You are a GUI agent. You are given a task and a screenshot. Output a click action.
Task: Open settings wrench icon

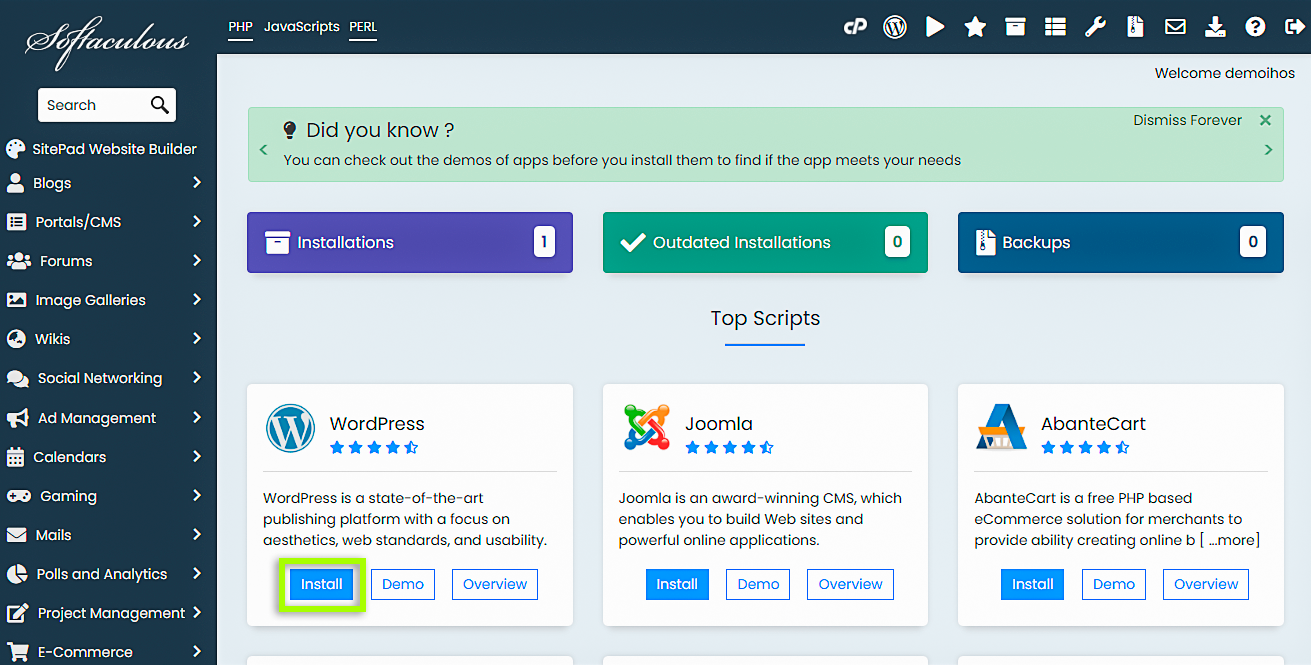(x=1095, y=27)
